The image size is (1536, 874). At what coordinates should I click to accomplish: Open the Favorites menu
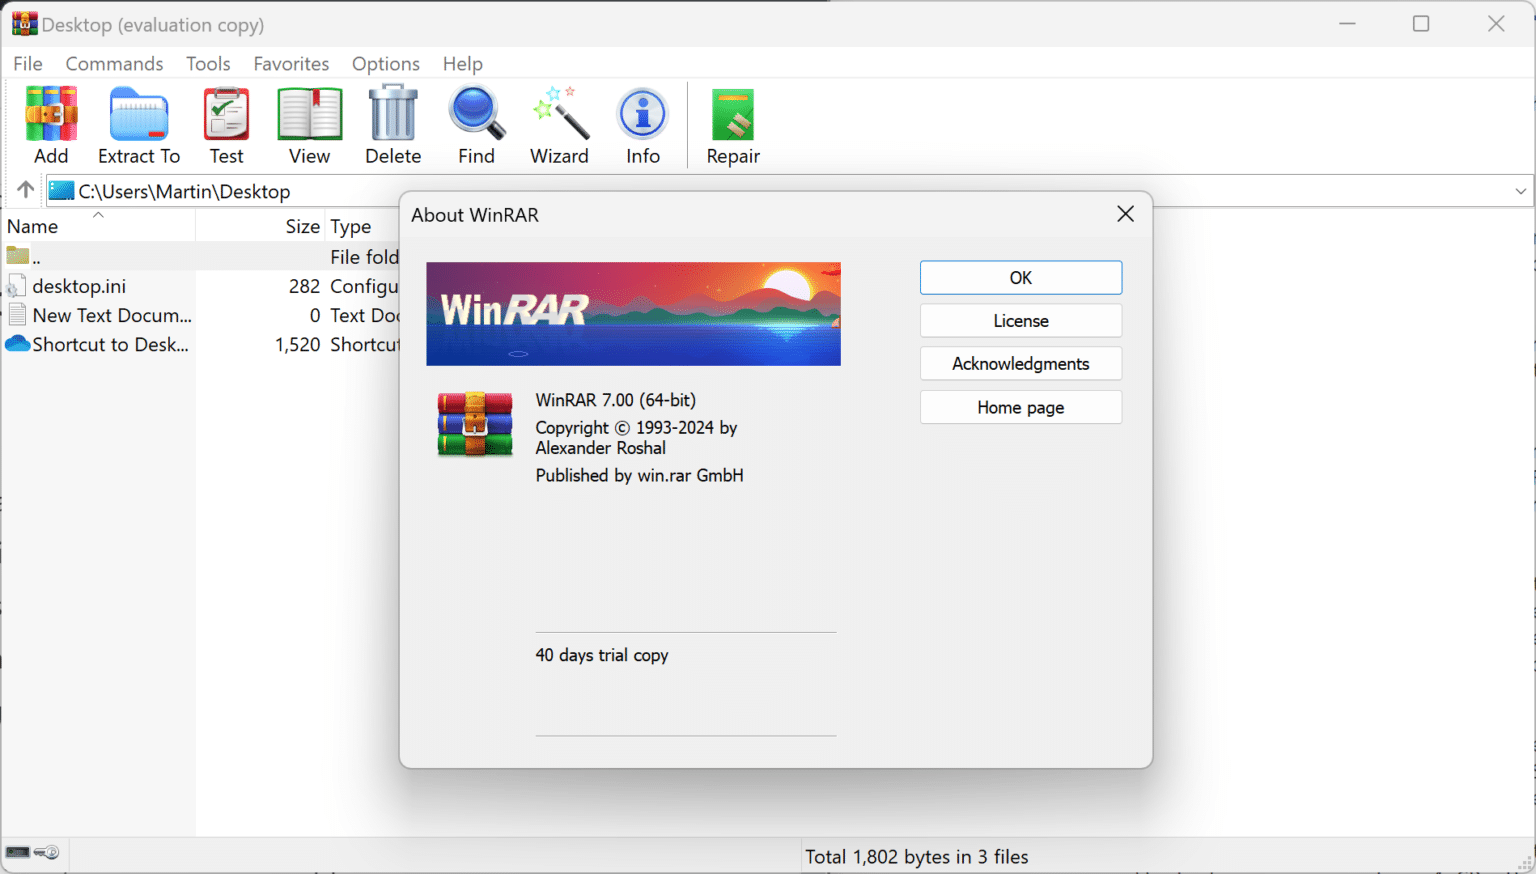pyautogui.click(x=291, y=63)
